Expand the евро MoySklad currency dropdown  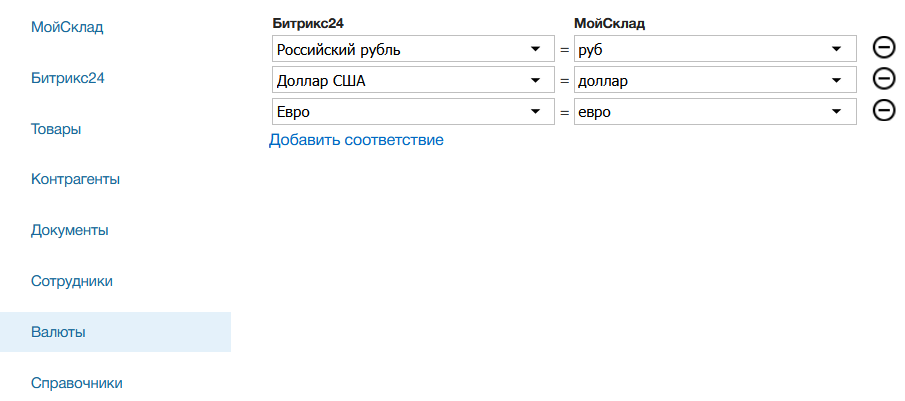[x=715, y=111]
